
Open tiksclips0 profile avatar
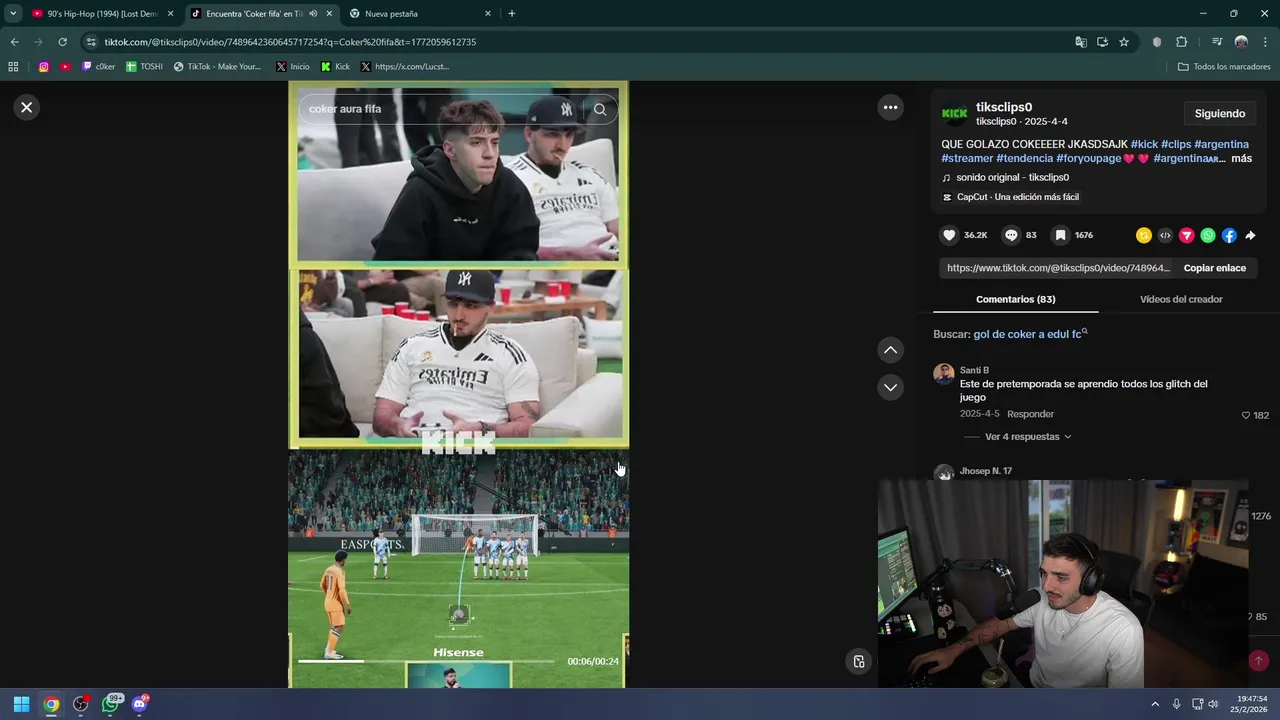[x=955, y=113]
